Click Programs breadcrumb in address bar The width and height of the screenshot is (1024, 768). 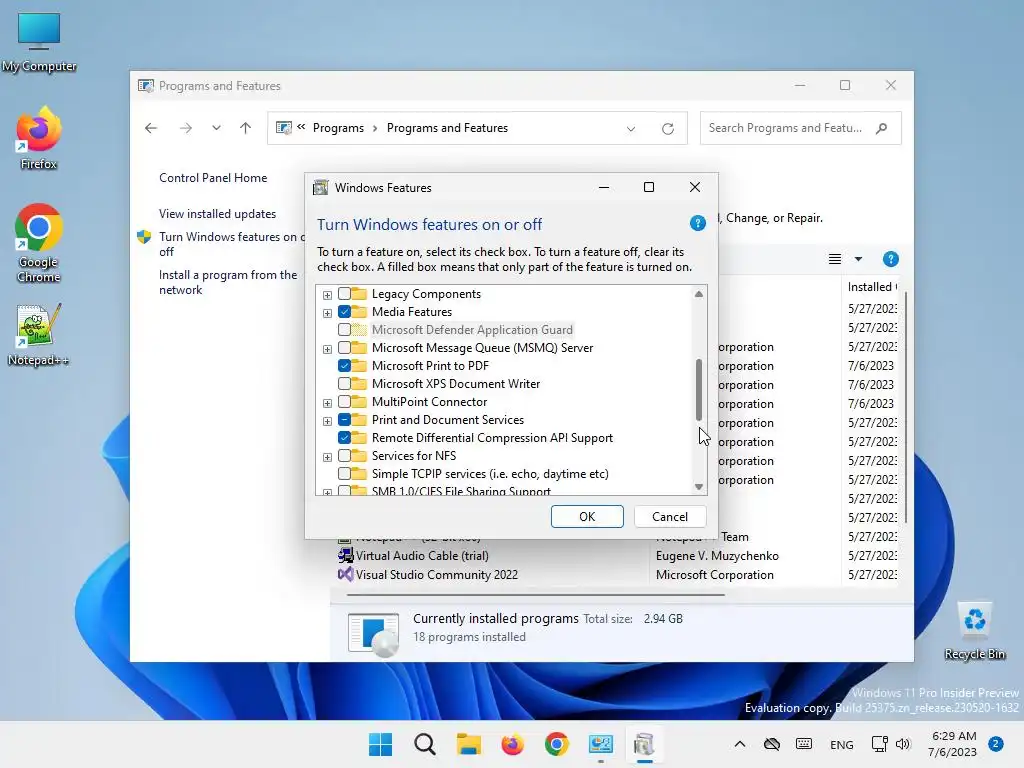(338, 128)
